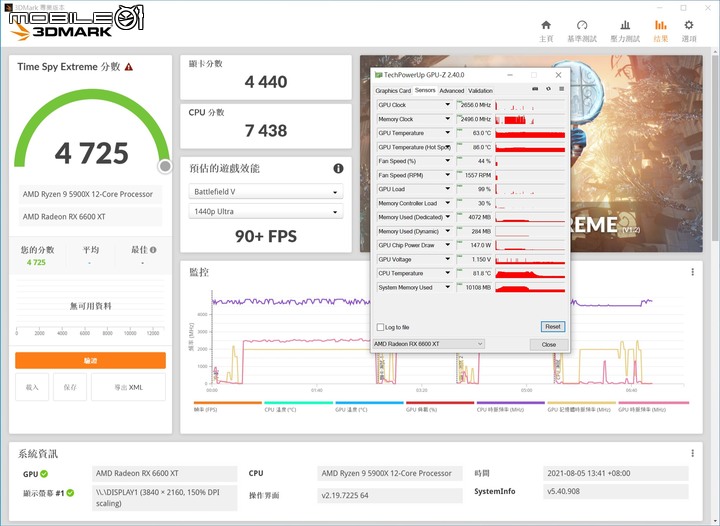The image size is (720, 526).
Task: Open the 3DMark Home (主頁) icon
Action: click(546, 25)
